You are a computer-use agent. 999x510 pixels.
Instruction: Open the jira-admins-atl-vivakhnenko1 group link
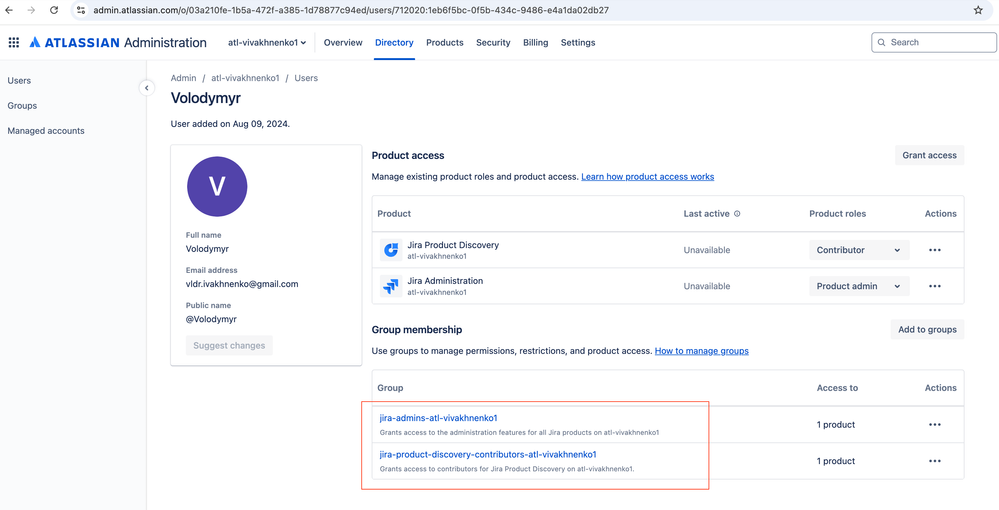[438, 418]
